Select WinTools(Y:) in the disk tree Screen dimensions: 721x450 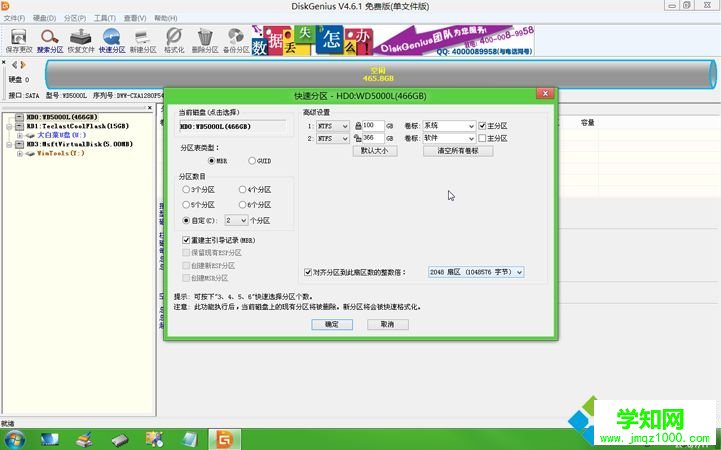(x=61, y=154)
